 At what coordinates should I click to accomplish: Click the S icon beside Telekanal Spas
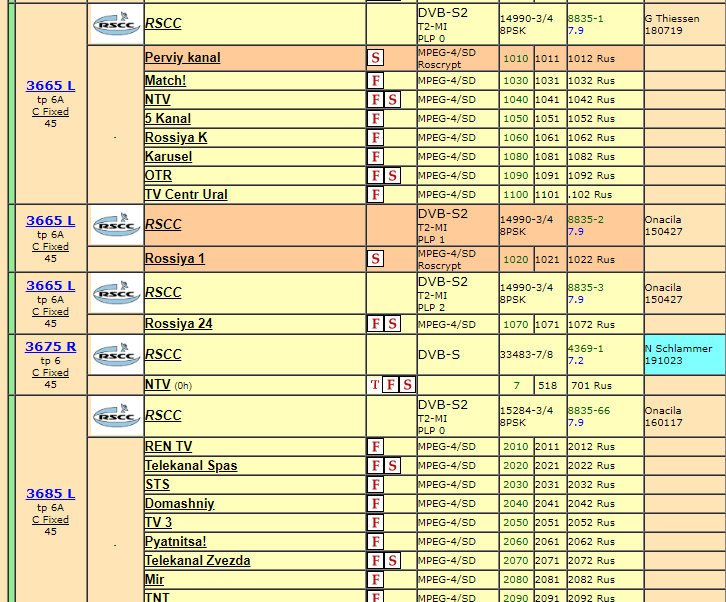[x=392, y=466]
